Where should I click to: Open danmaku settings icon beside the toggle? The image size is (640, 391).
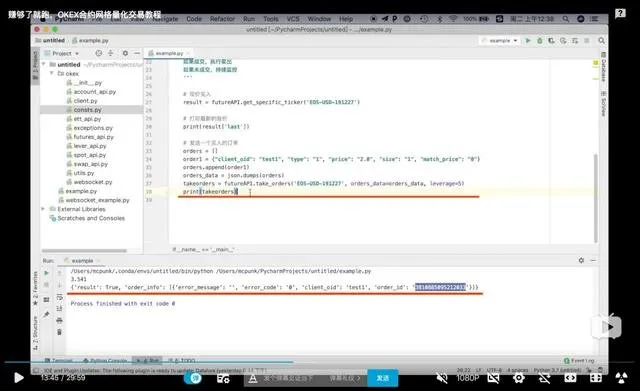[223, 378]
